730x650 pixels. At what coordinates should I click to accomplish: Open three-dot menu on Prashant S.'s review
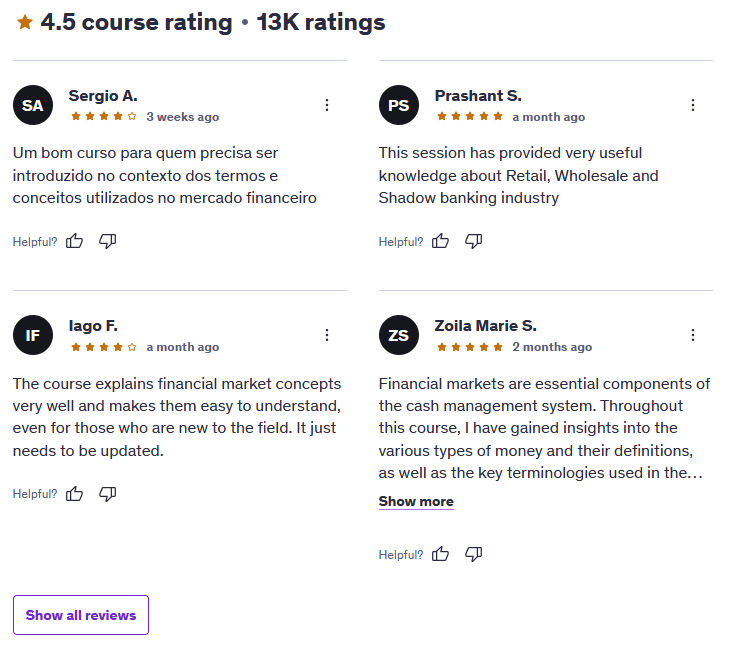click(693, 105)
